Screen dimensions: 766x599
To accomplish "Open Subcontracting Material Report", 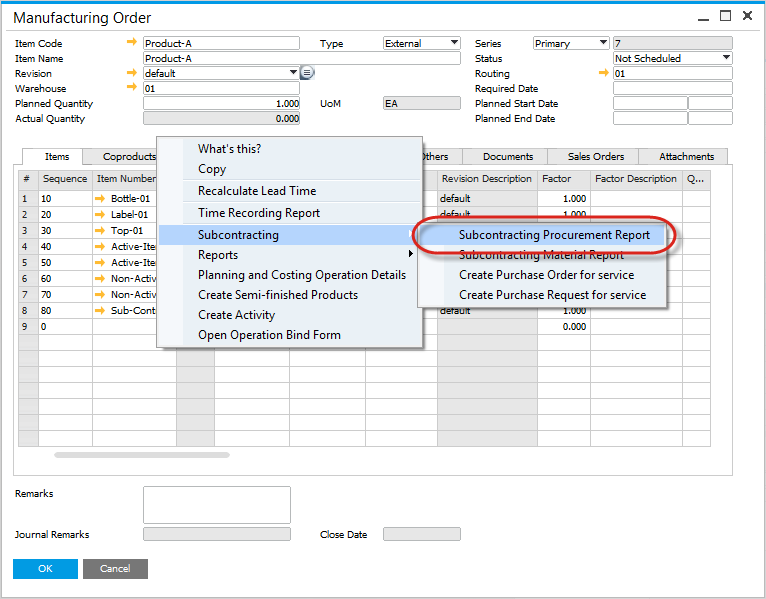I will pyautogui.click(x=542, y=255).
